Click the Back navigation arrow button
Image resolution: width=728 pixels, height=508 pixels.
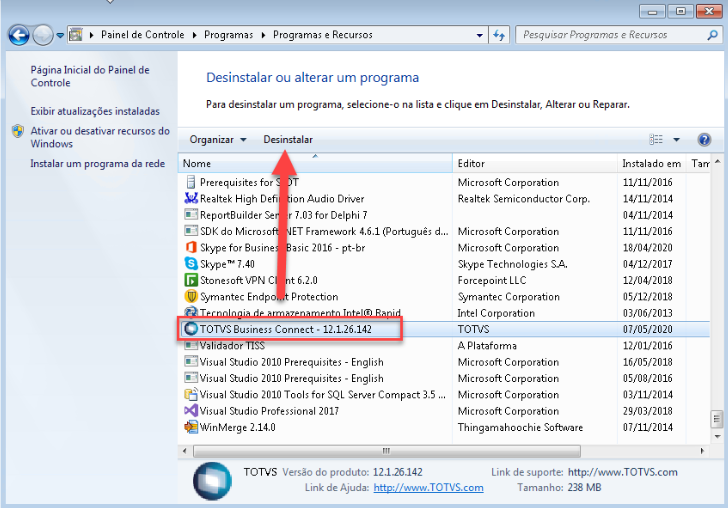click(19, 35)
